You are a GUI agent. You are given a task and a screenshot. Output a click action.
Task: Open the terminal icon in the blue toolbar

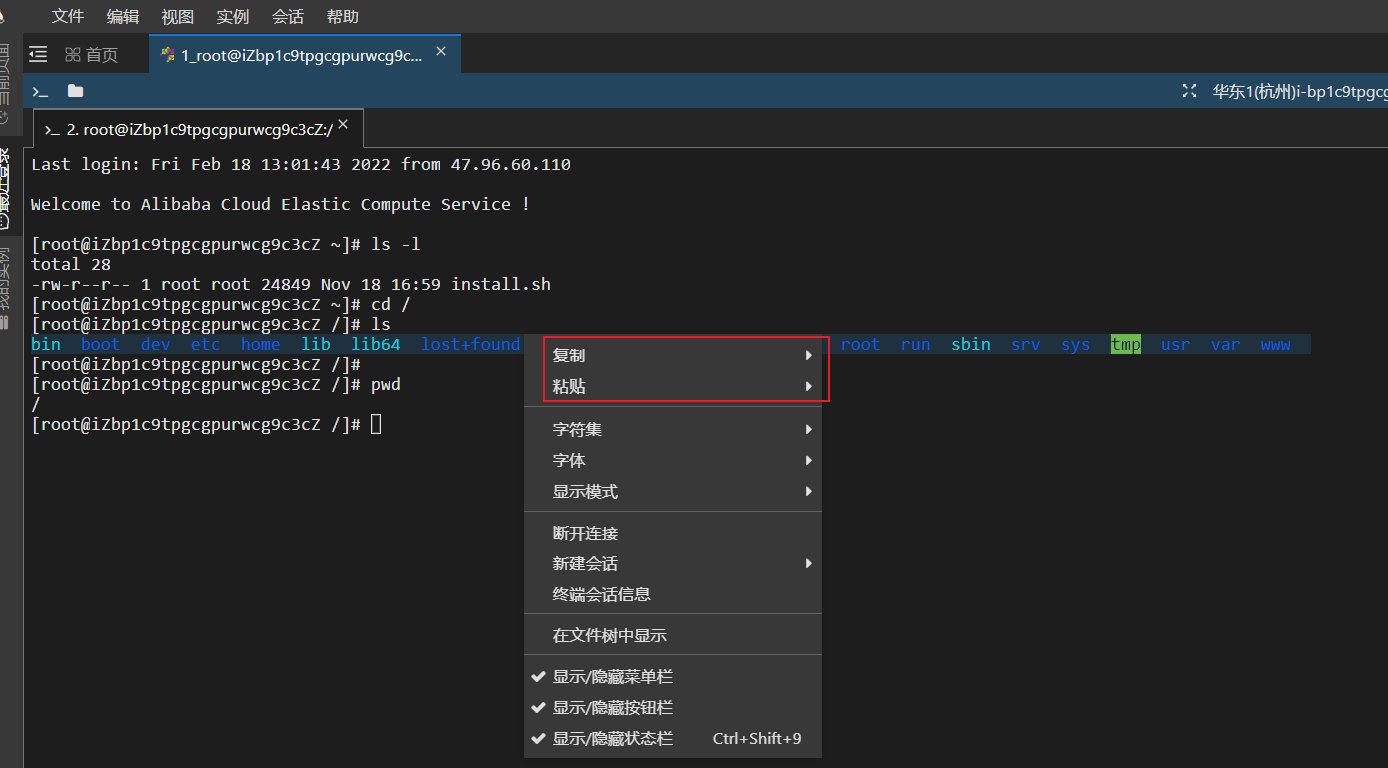(x=40, y=91)
